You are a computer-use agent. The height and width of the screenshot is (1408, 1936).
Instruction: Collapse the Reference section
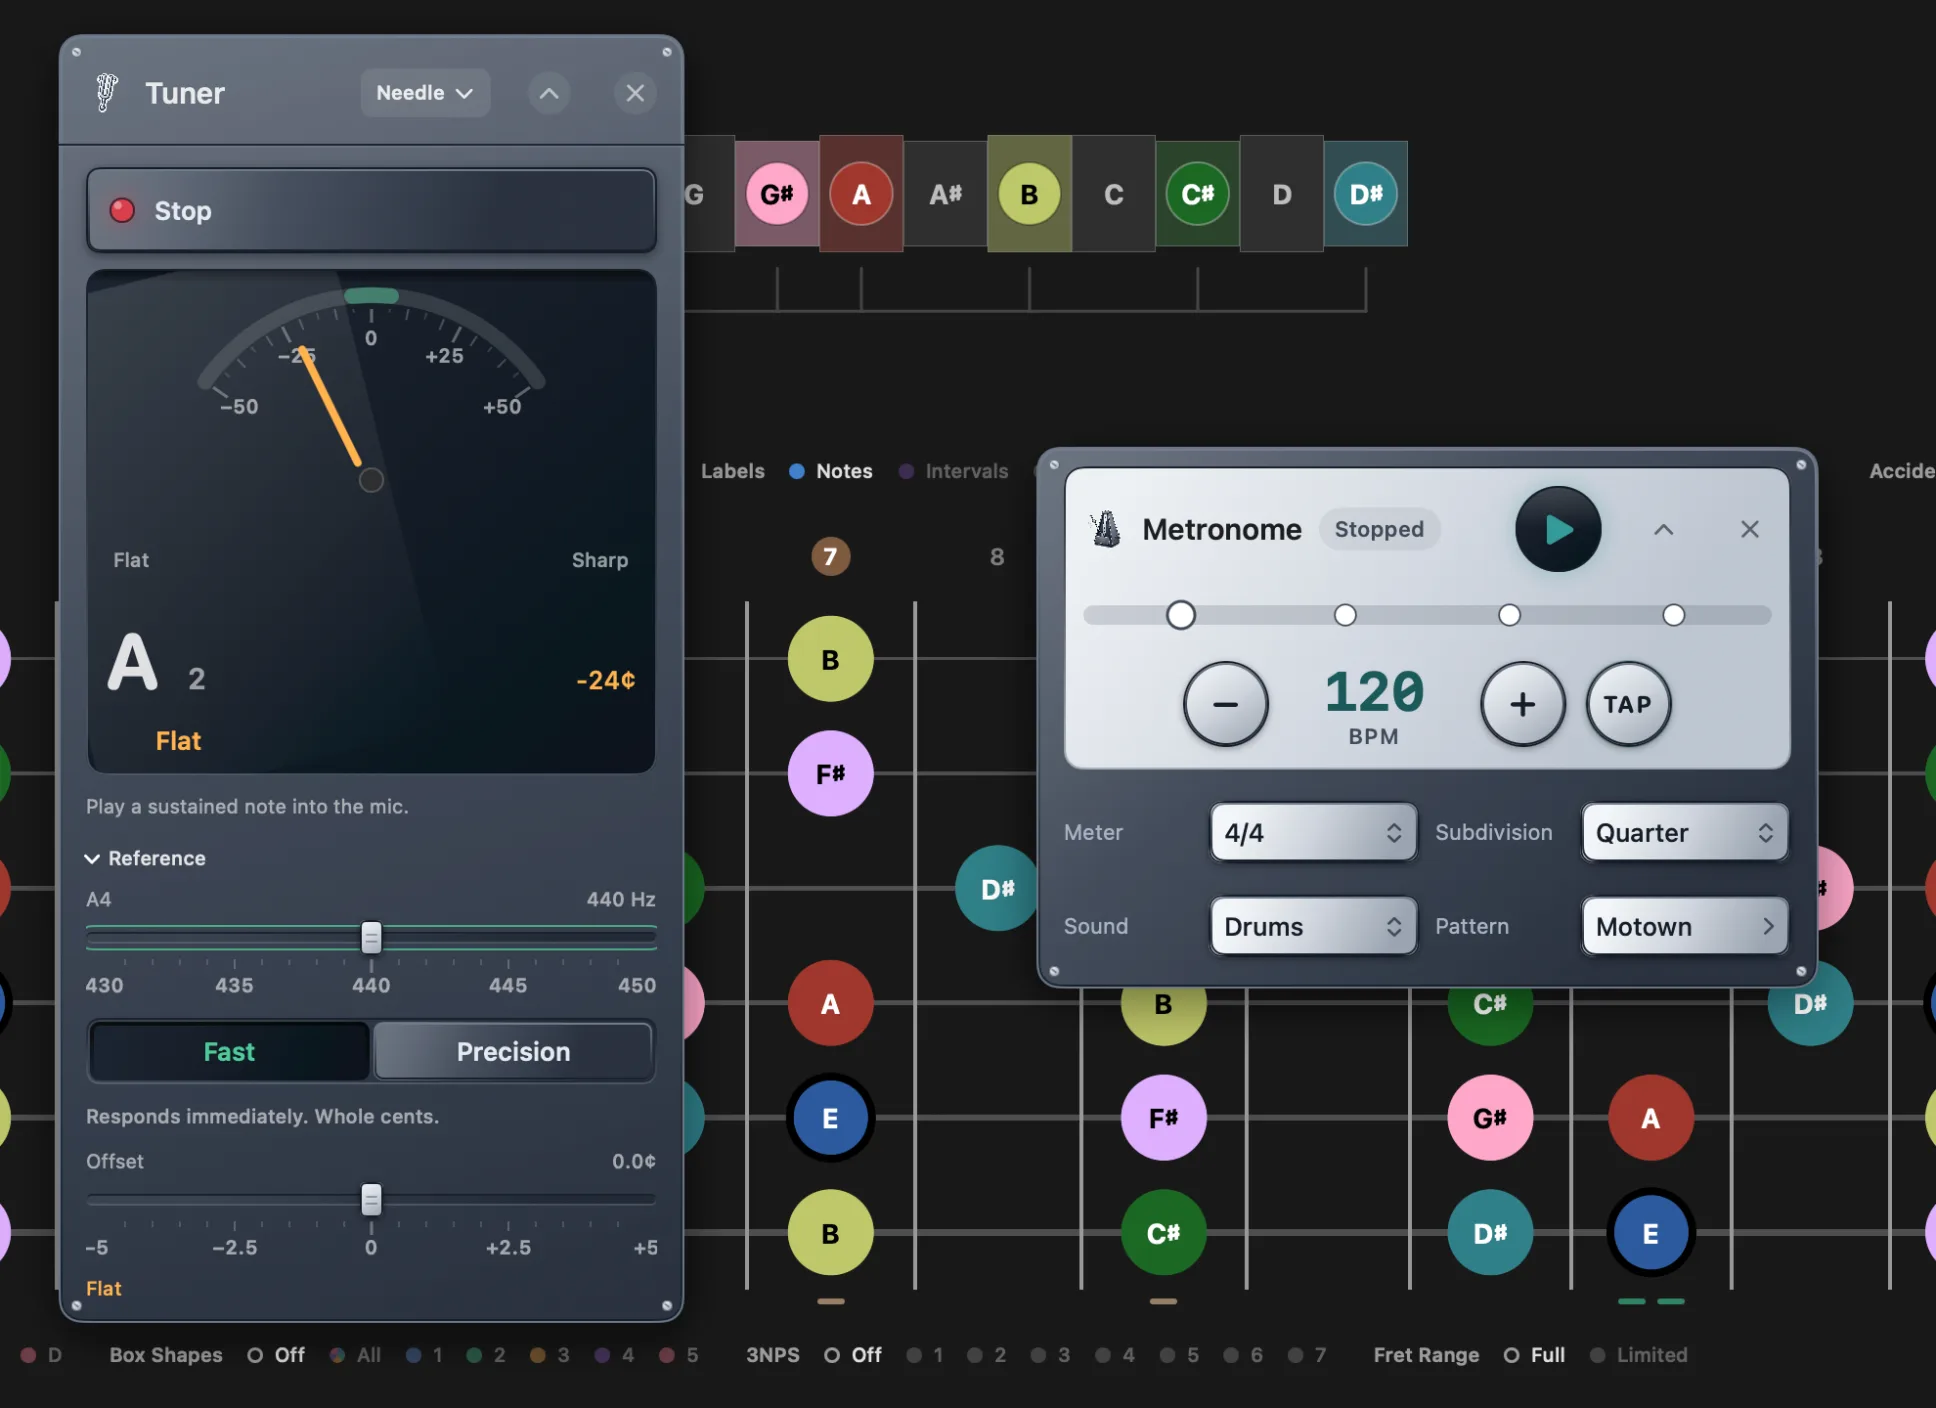pyautogui.click(x=146, y=858)
